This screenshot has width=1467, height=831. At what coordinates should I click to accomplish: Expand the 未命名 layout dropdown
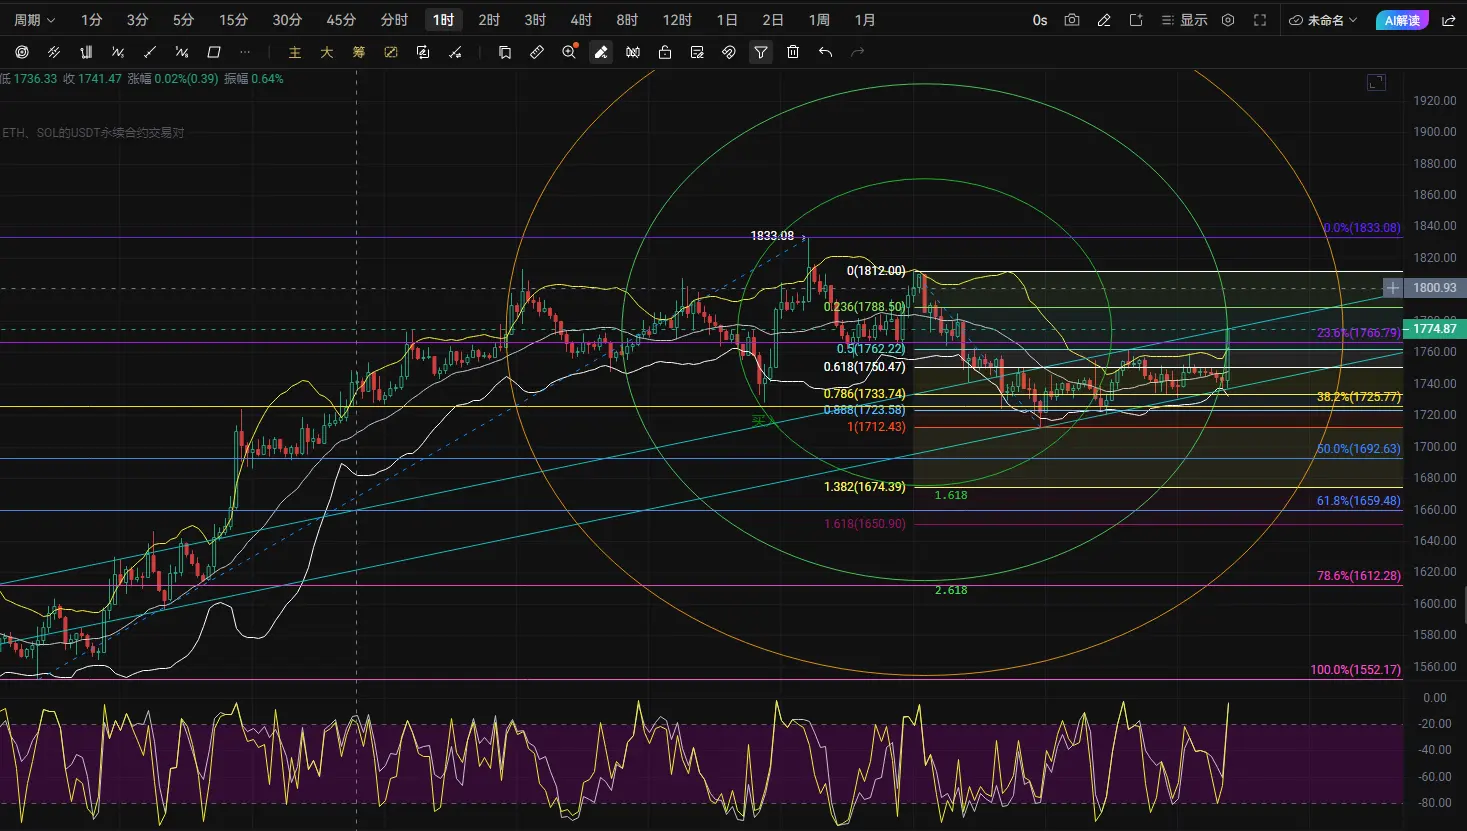pyautogui.click(x=1323, y=20)
